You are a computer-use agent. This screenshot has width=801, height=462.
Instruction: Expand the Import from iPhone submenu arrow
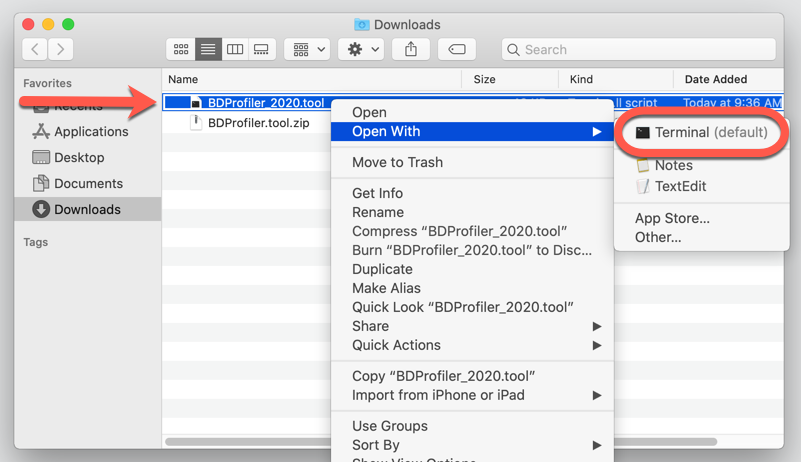[597, 395]
